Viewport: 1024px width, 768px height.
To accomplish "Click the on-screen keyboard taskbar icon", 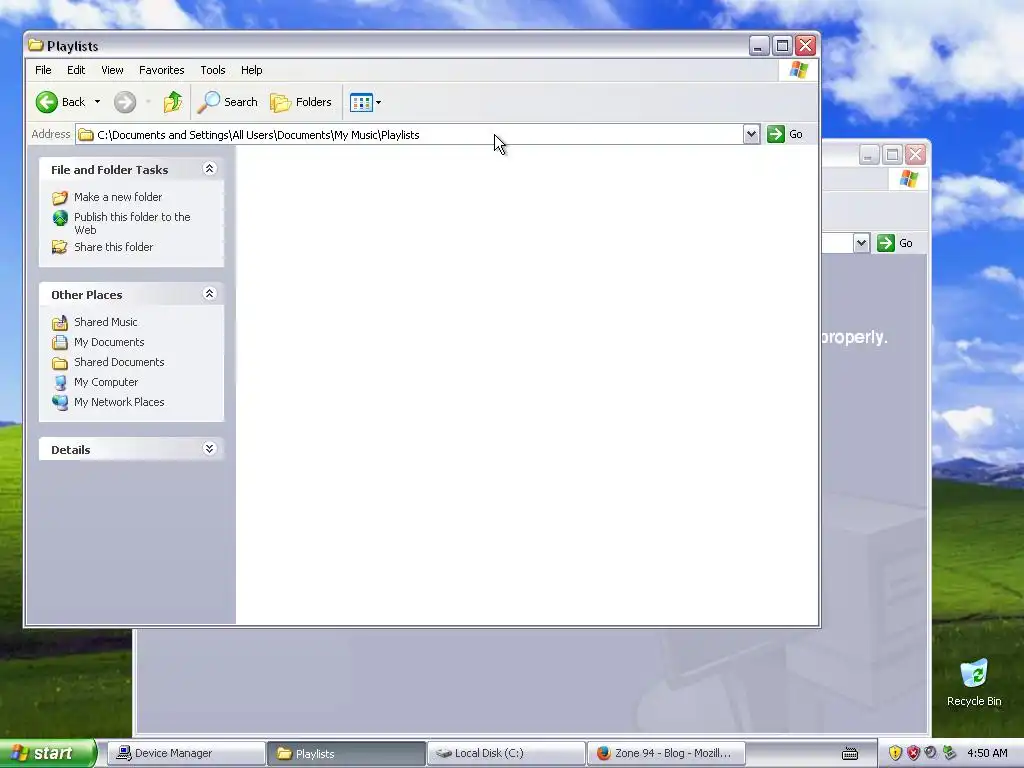I will [x=850, y=754].
